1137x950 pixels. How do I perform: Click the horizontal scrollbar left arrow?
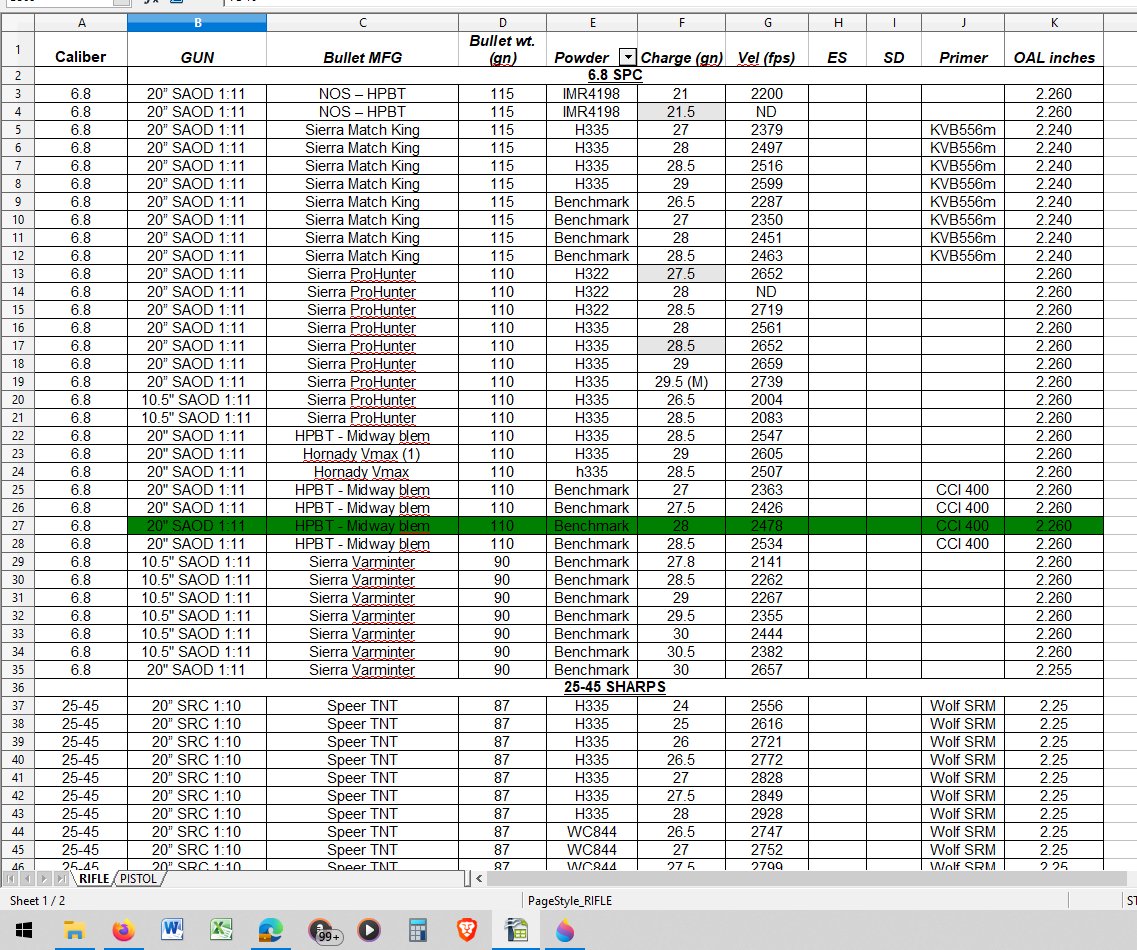(x=479, y=878)
